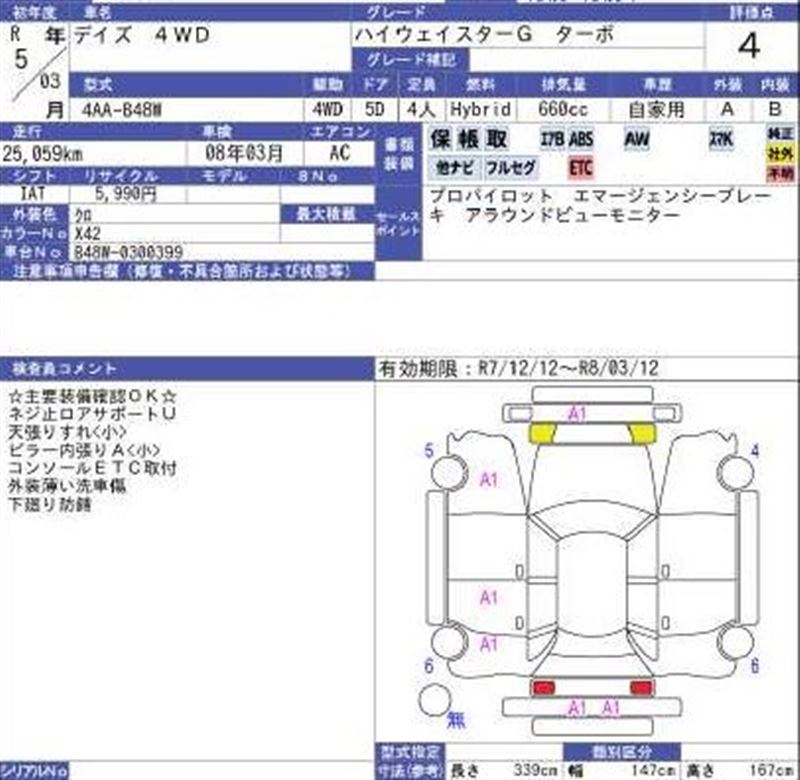The height and width of the screenshot is (780, 800).
Task: Click the tire tread number 5 on diagram
Action: click(x=429, y=450)
